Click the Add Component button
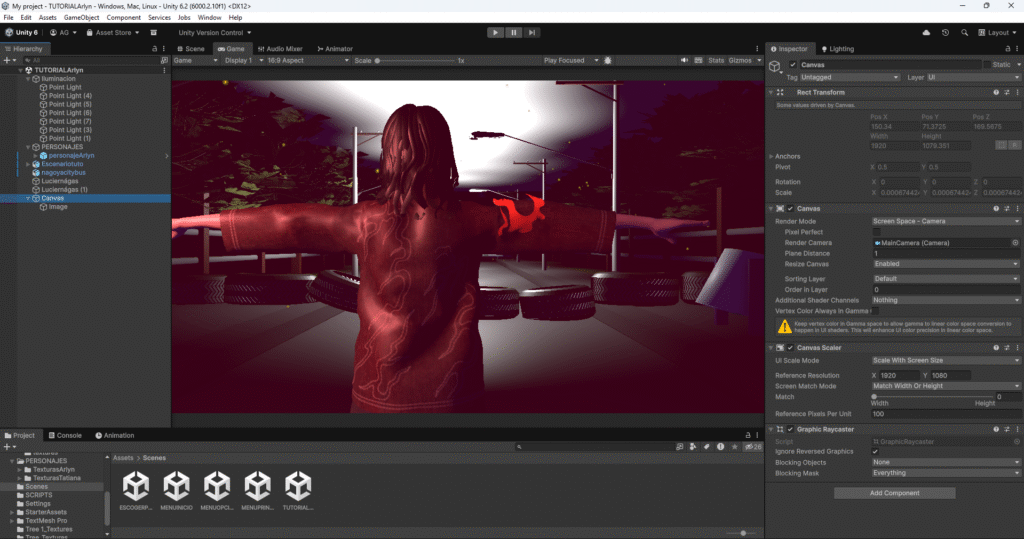Screen dimensions: 1024x539 pyautogui.click(x=894, y=493)
